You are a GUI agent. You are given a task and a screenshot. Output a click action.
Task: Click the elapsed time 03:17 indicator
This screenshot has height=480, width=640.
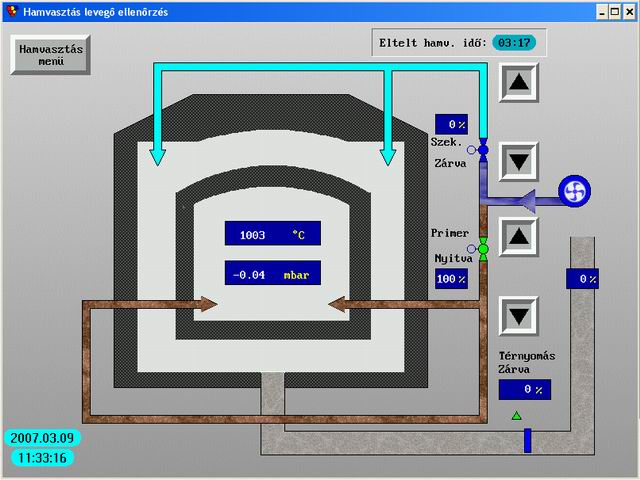(514, 42)
